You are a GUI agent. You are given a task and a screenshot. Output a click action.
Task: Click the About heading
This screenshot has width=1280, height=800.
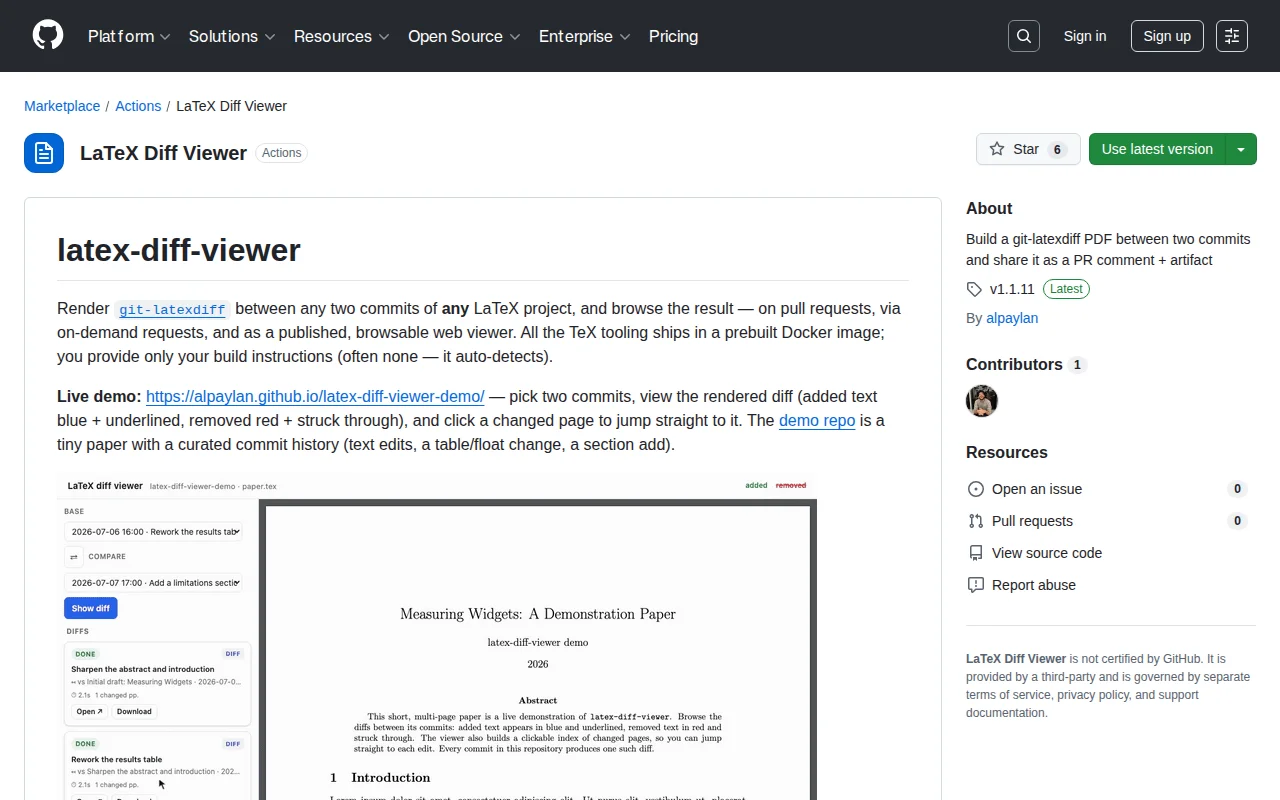tap(989, 208)
